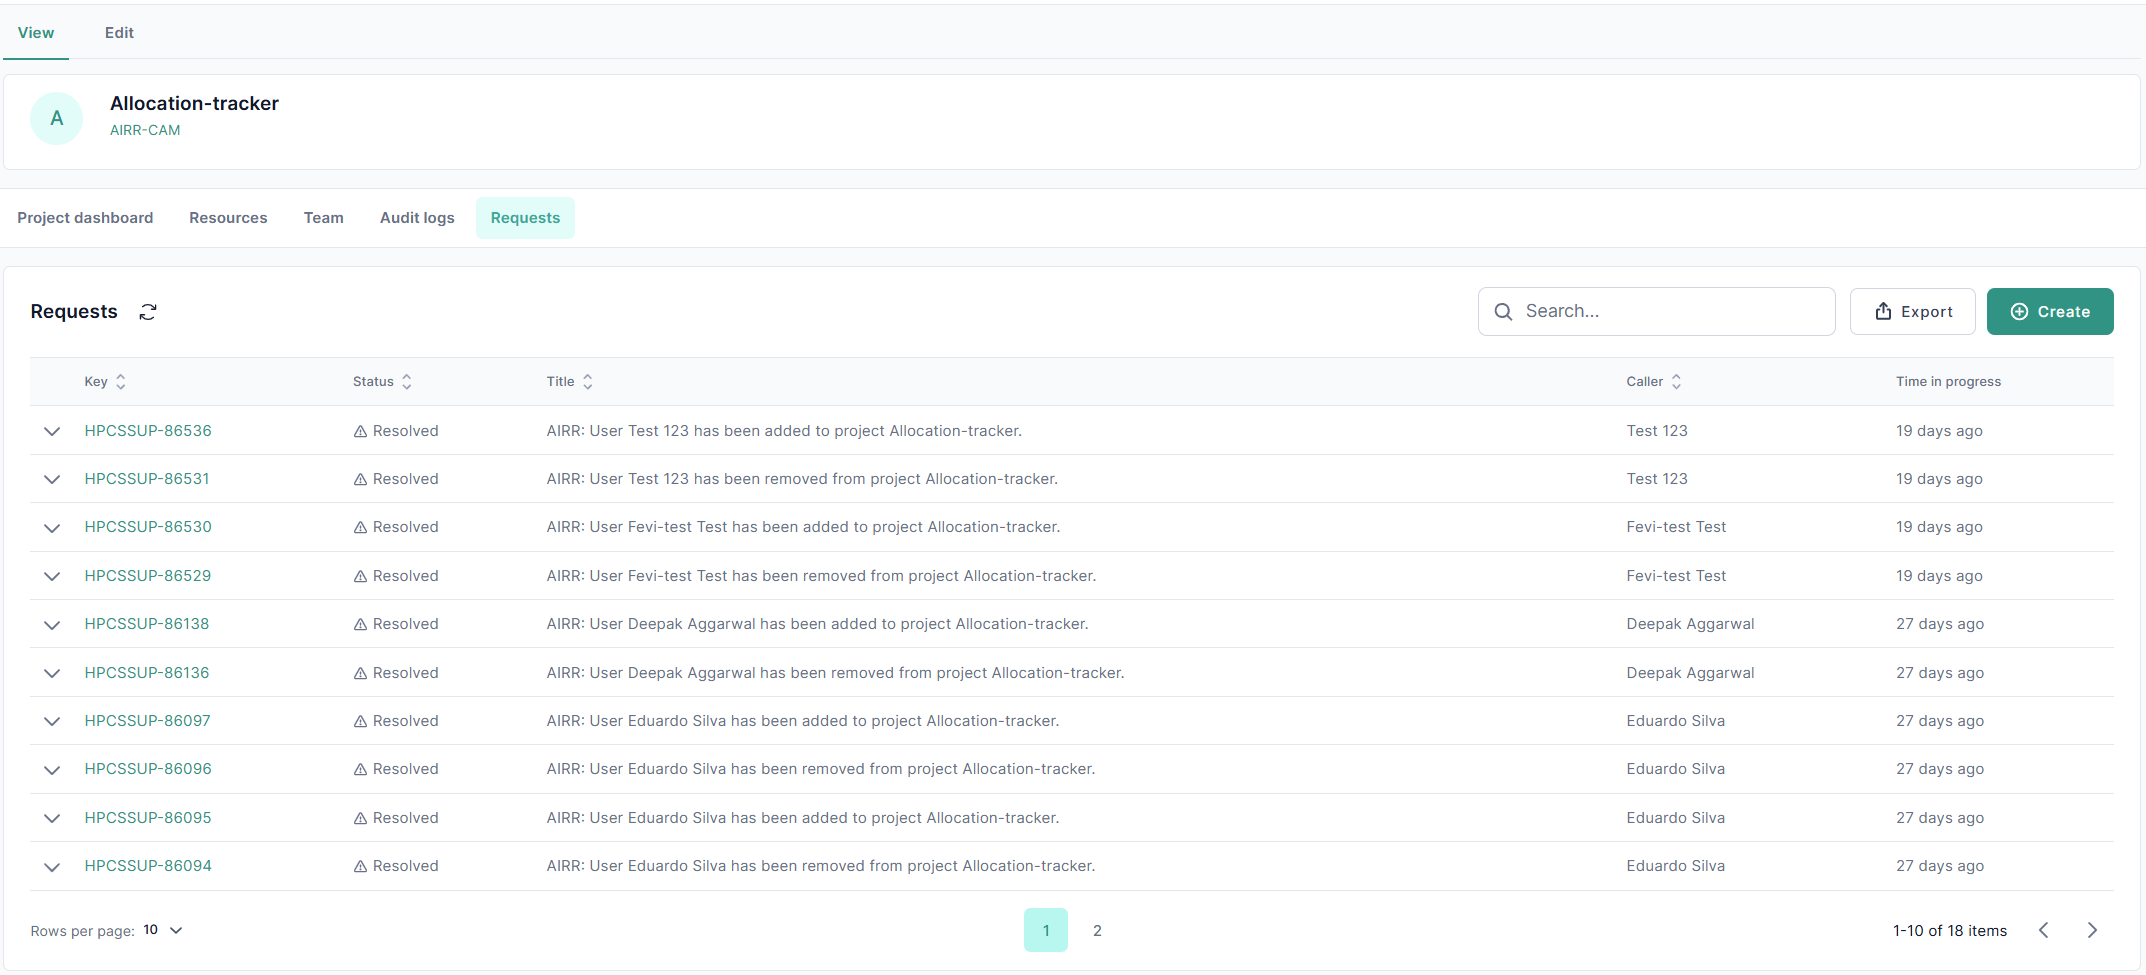Export the requests list

1912,312
